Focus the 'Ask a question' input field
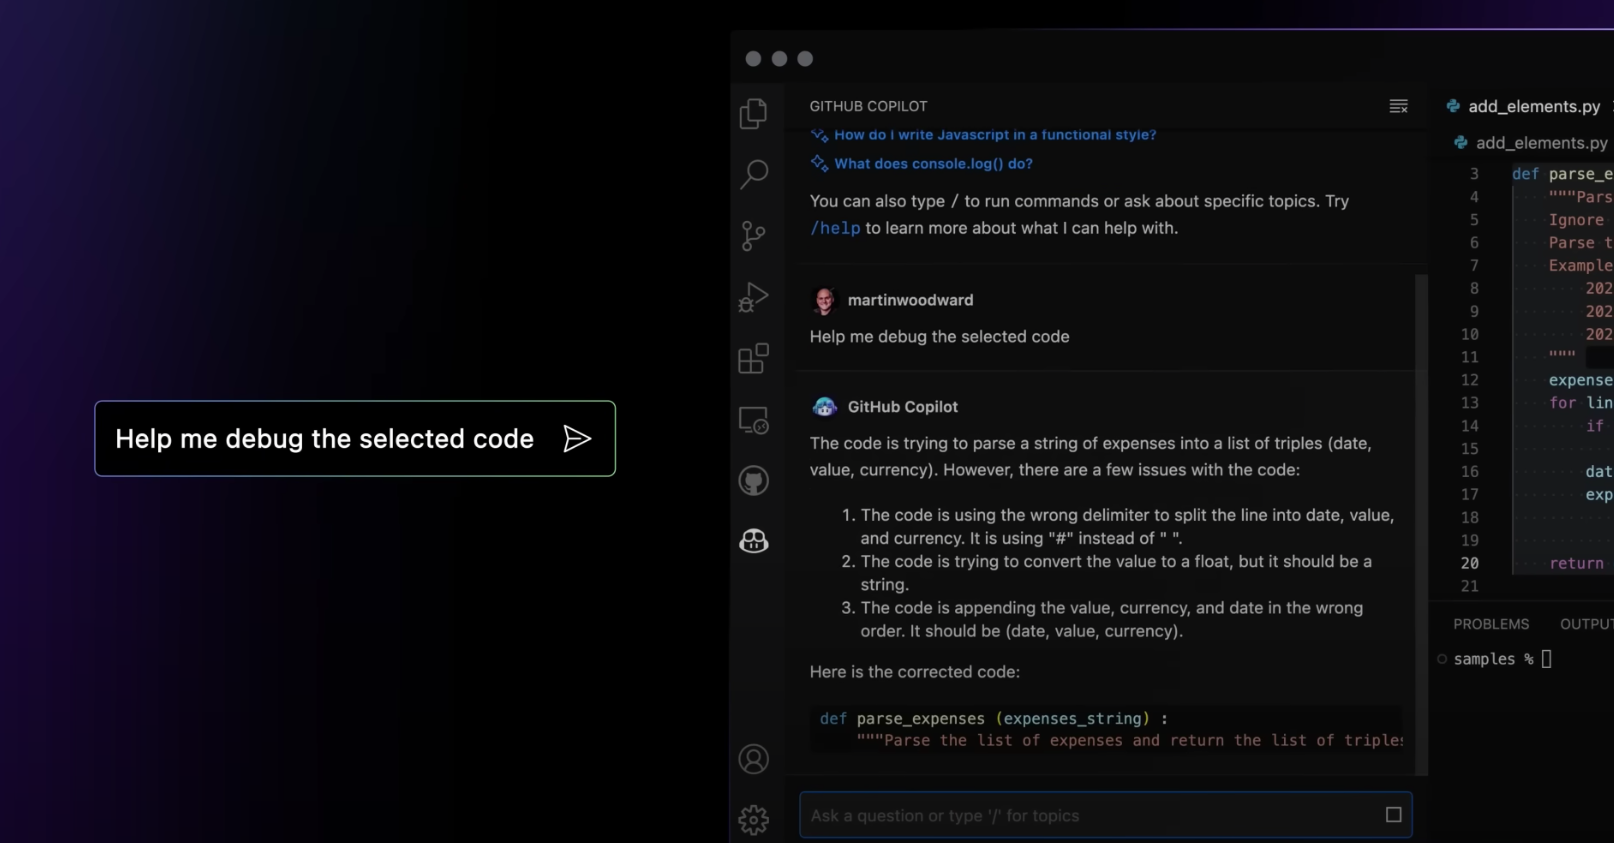The image size is (1614, 843). (x=1106, y=815)
